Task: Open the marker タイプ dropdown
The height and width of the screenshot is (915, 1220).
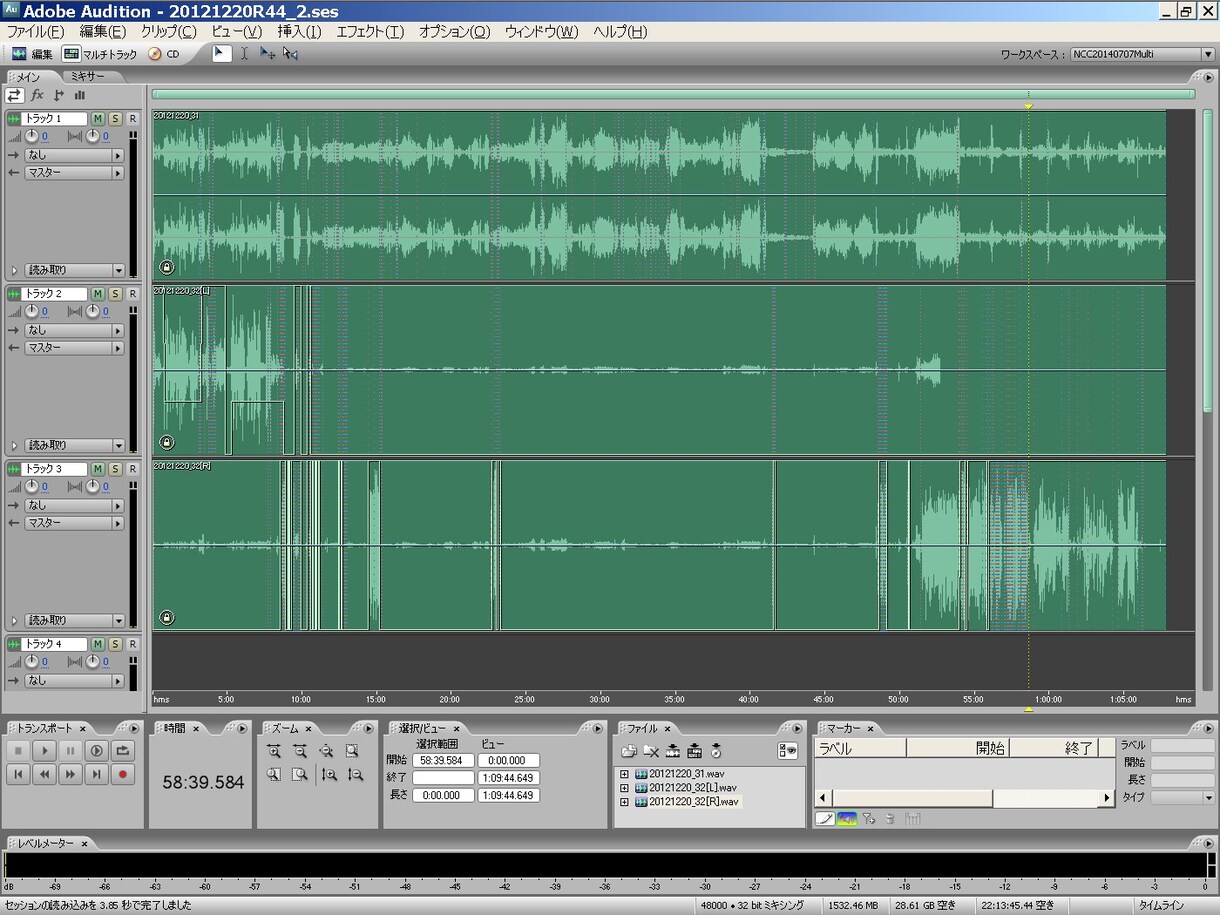Action: tap(1181, 797)
